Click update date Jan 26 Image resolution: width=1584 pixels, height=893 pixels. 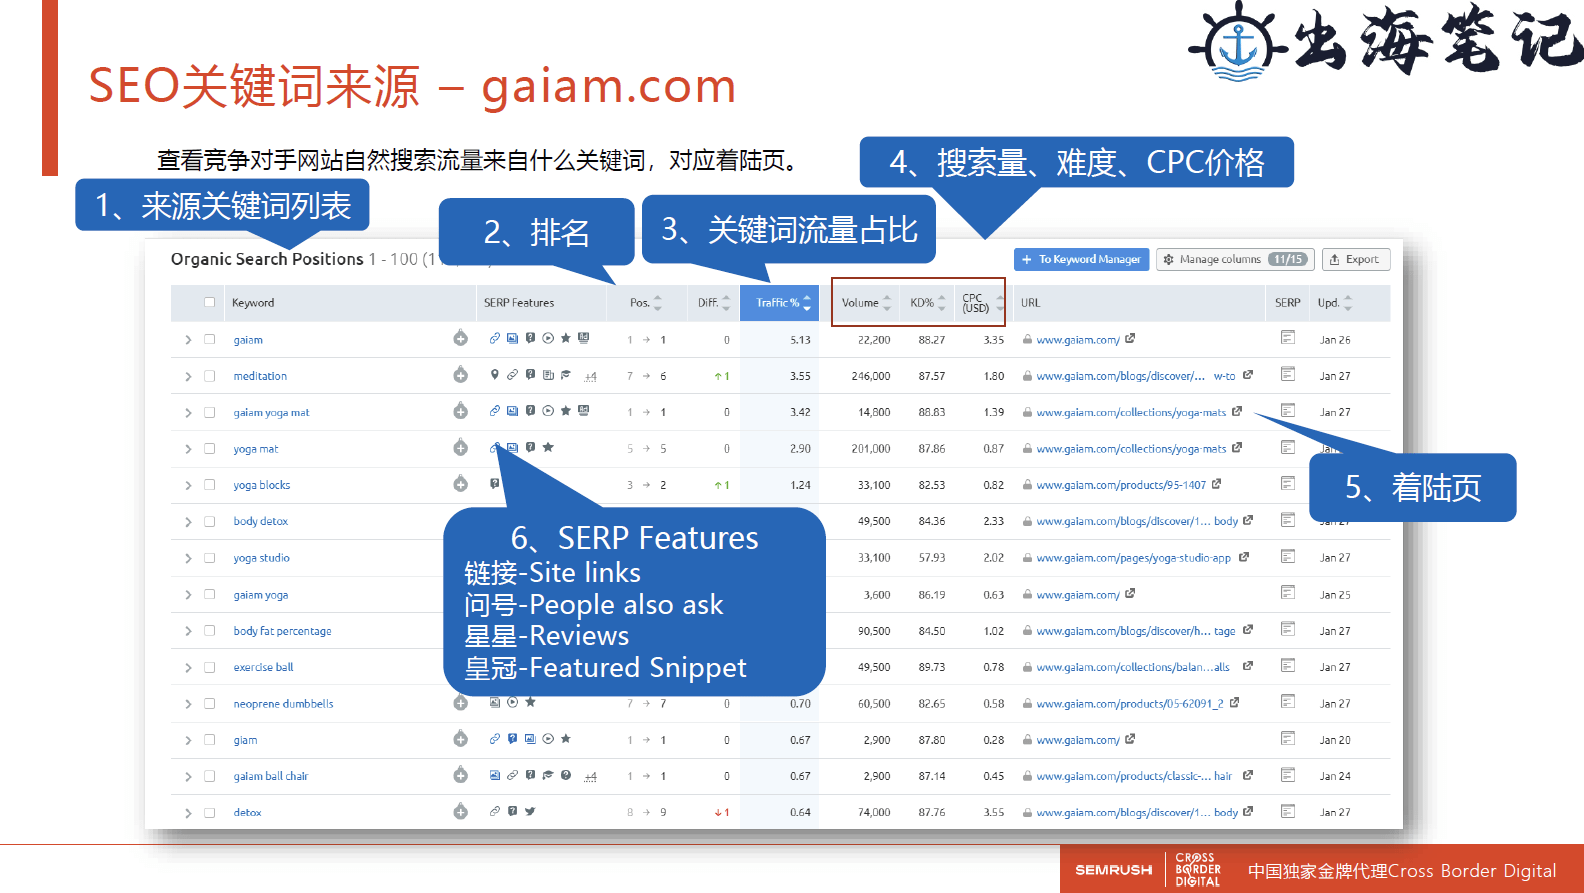1335,340
